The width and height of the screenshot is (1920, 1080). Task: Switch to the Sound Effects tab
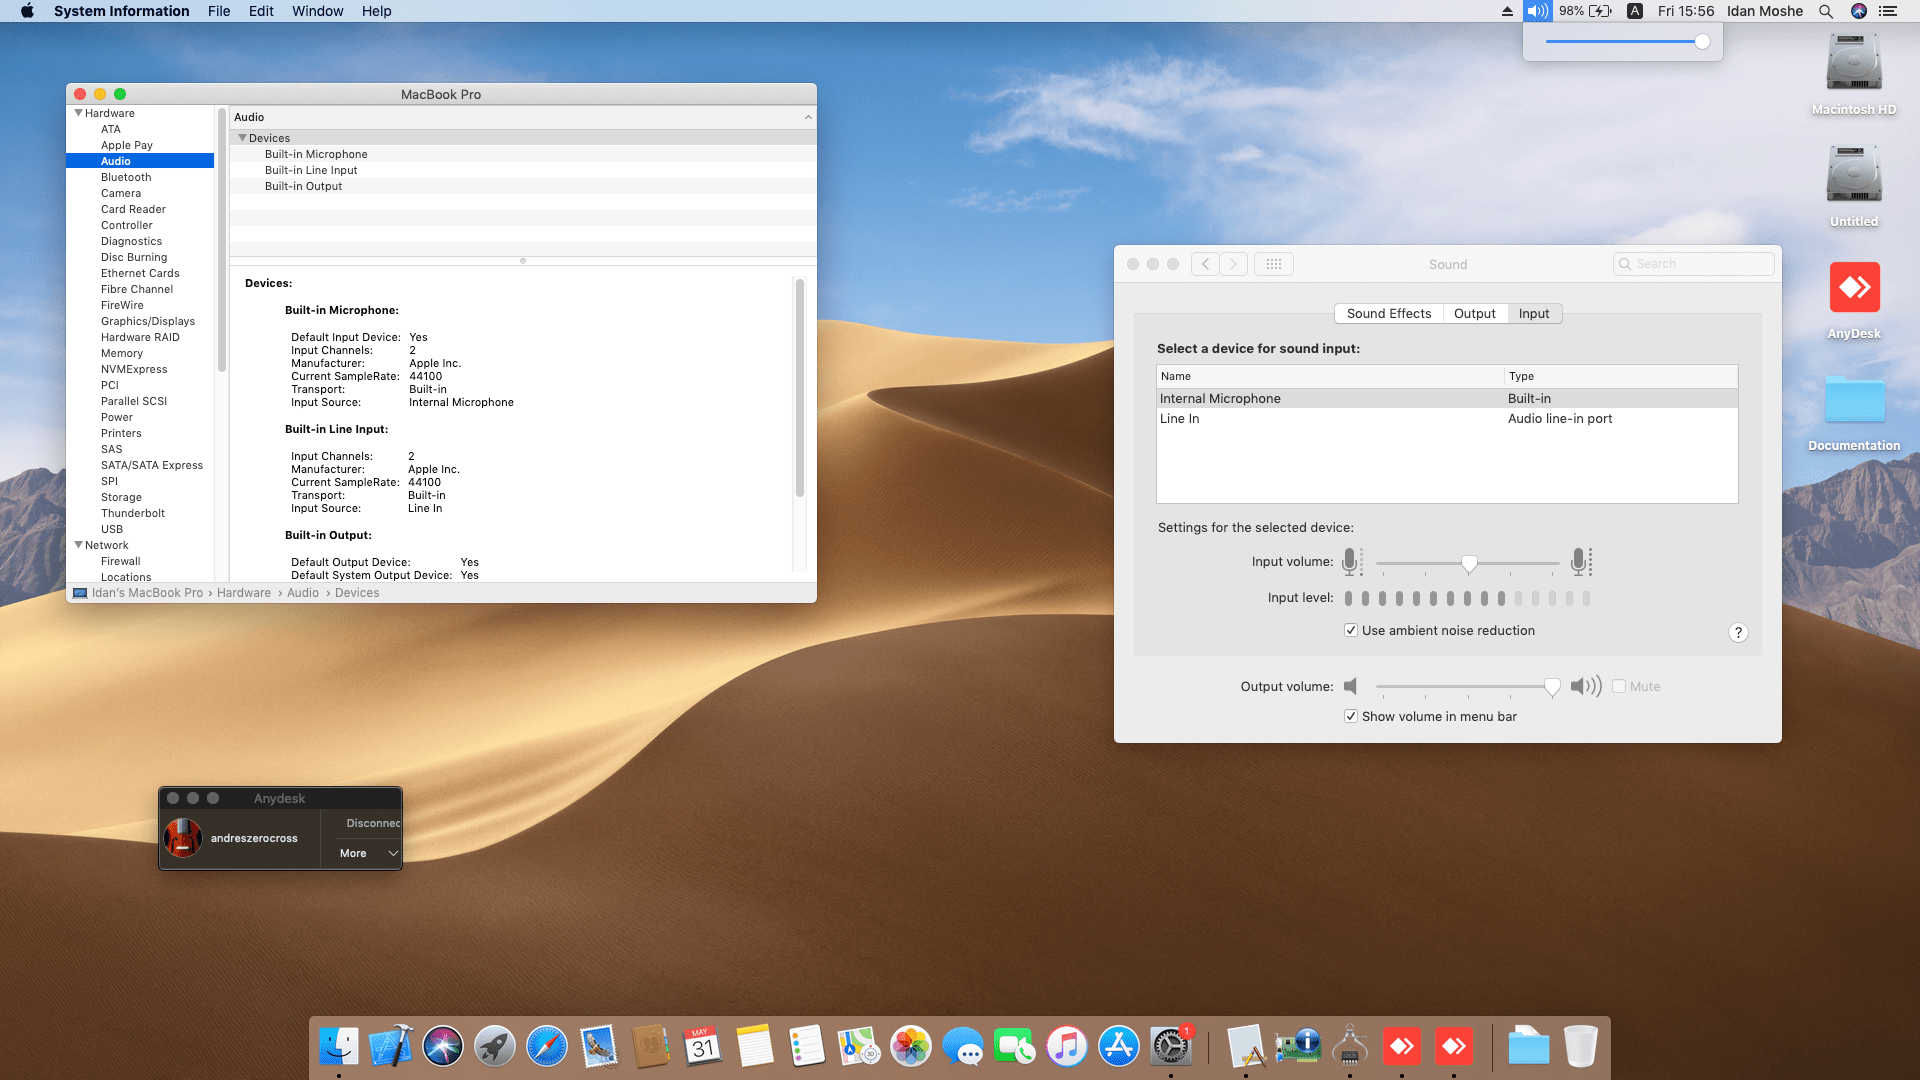click(x=1388, y=313)
